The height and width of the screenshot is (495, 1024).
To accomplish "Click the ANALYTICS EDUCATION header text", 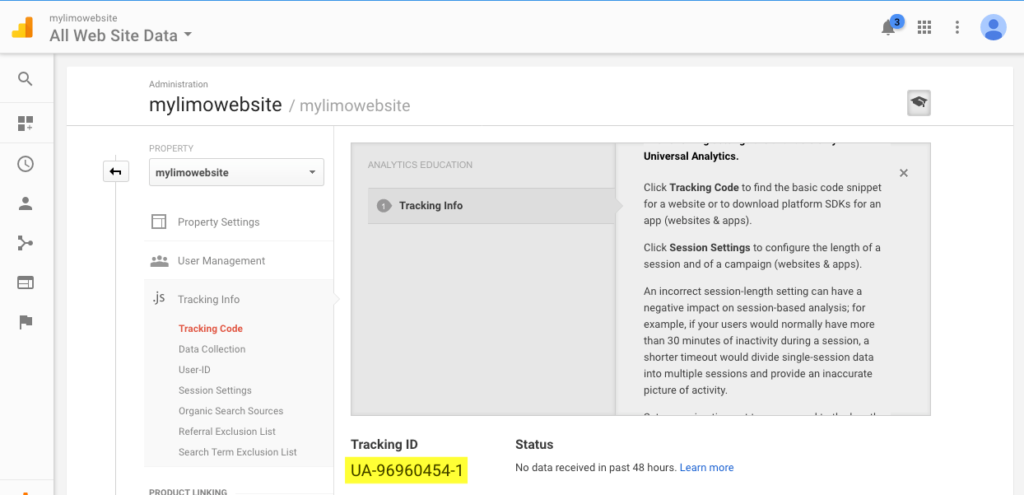I will (420, 165).
